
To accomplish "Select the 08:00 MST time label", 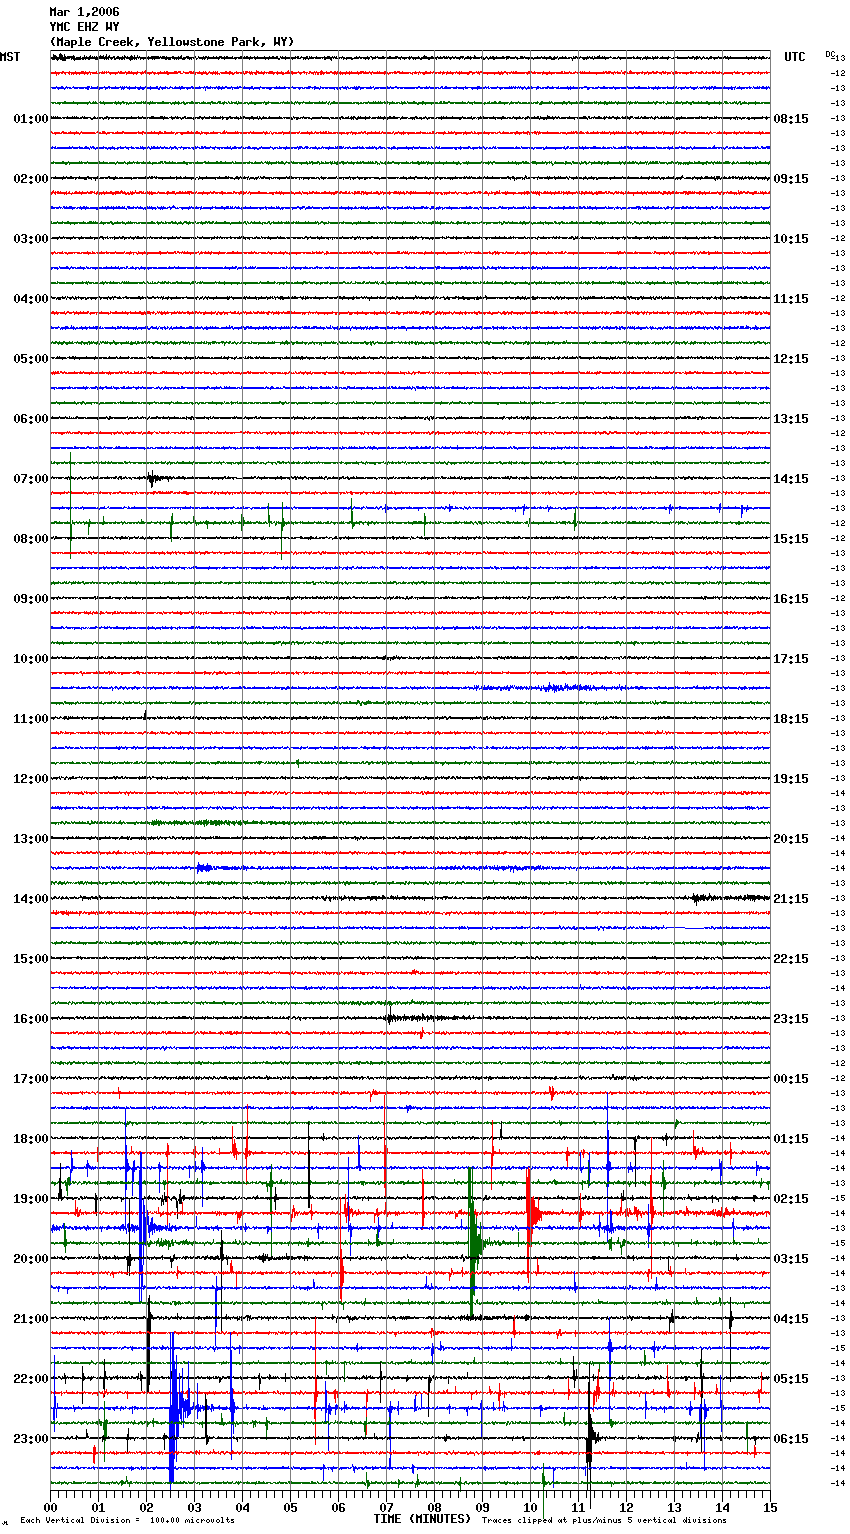I will (x=31, y=539).
